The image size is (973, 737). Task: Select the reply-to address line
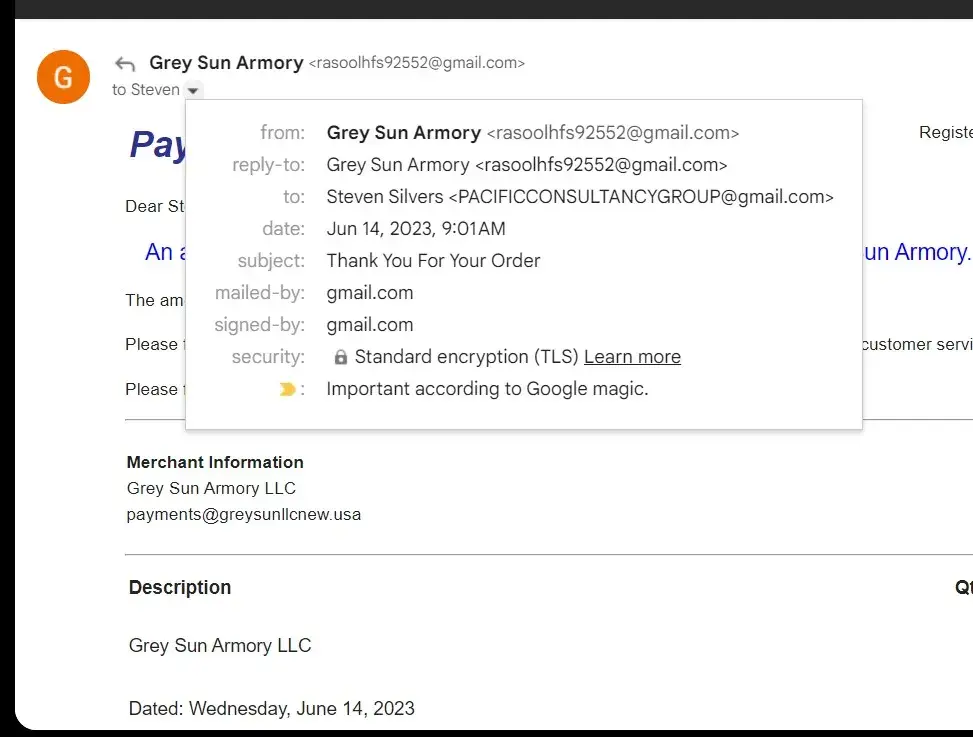[x=527, y=165]
